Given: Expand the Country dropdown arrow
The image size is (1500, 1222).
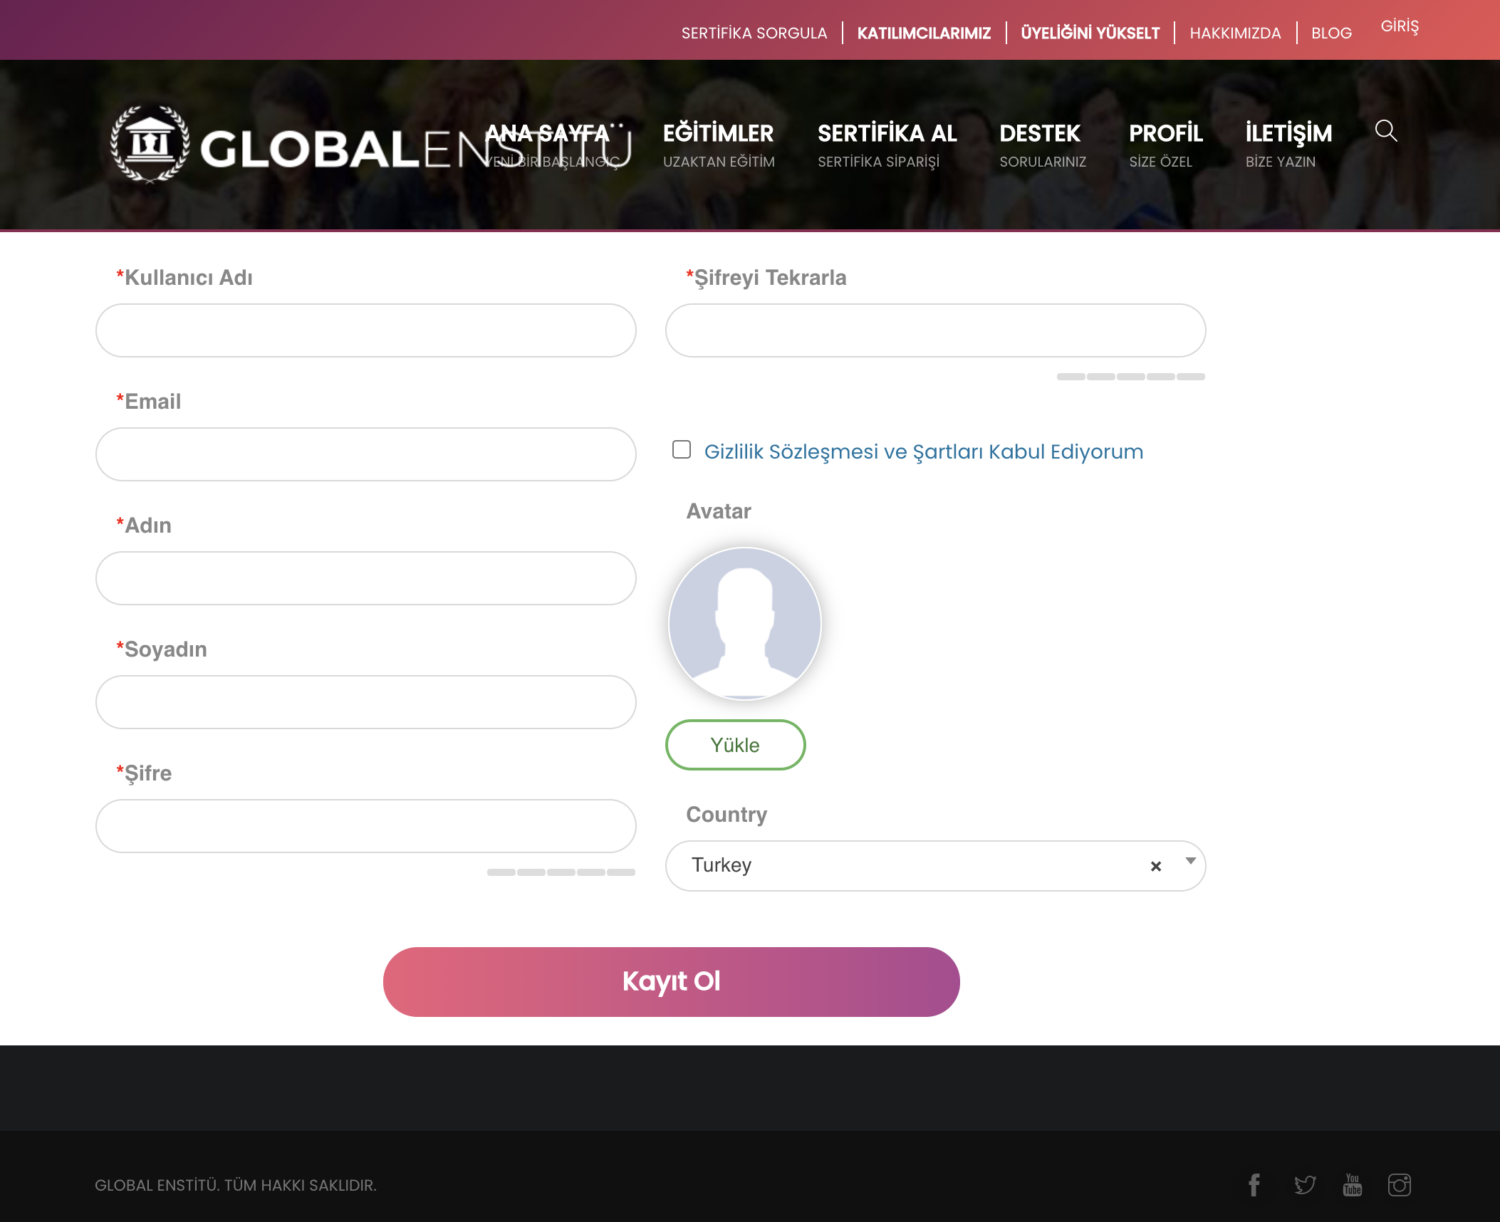Looking at the screenshot, I should click(x=1190, y=861).
